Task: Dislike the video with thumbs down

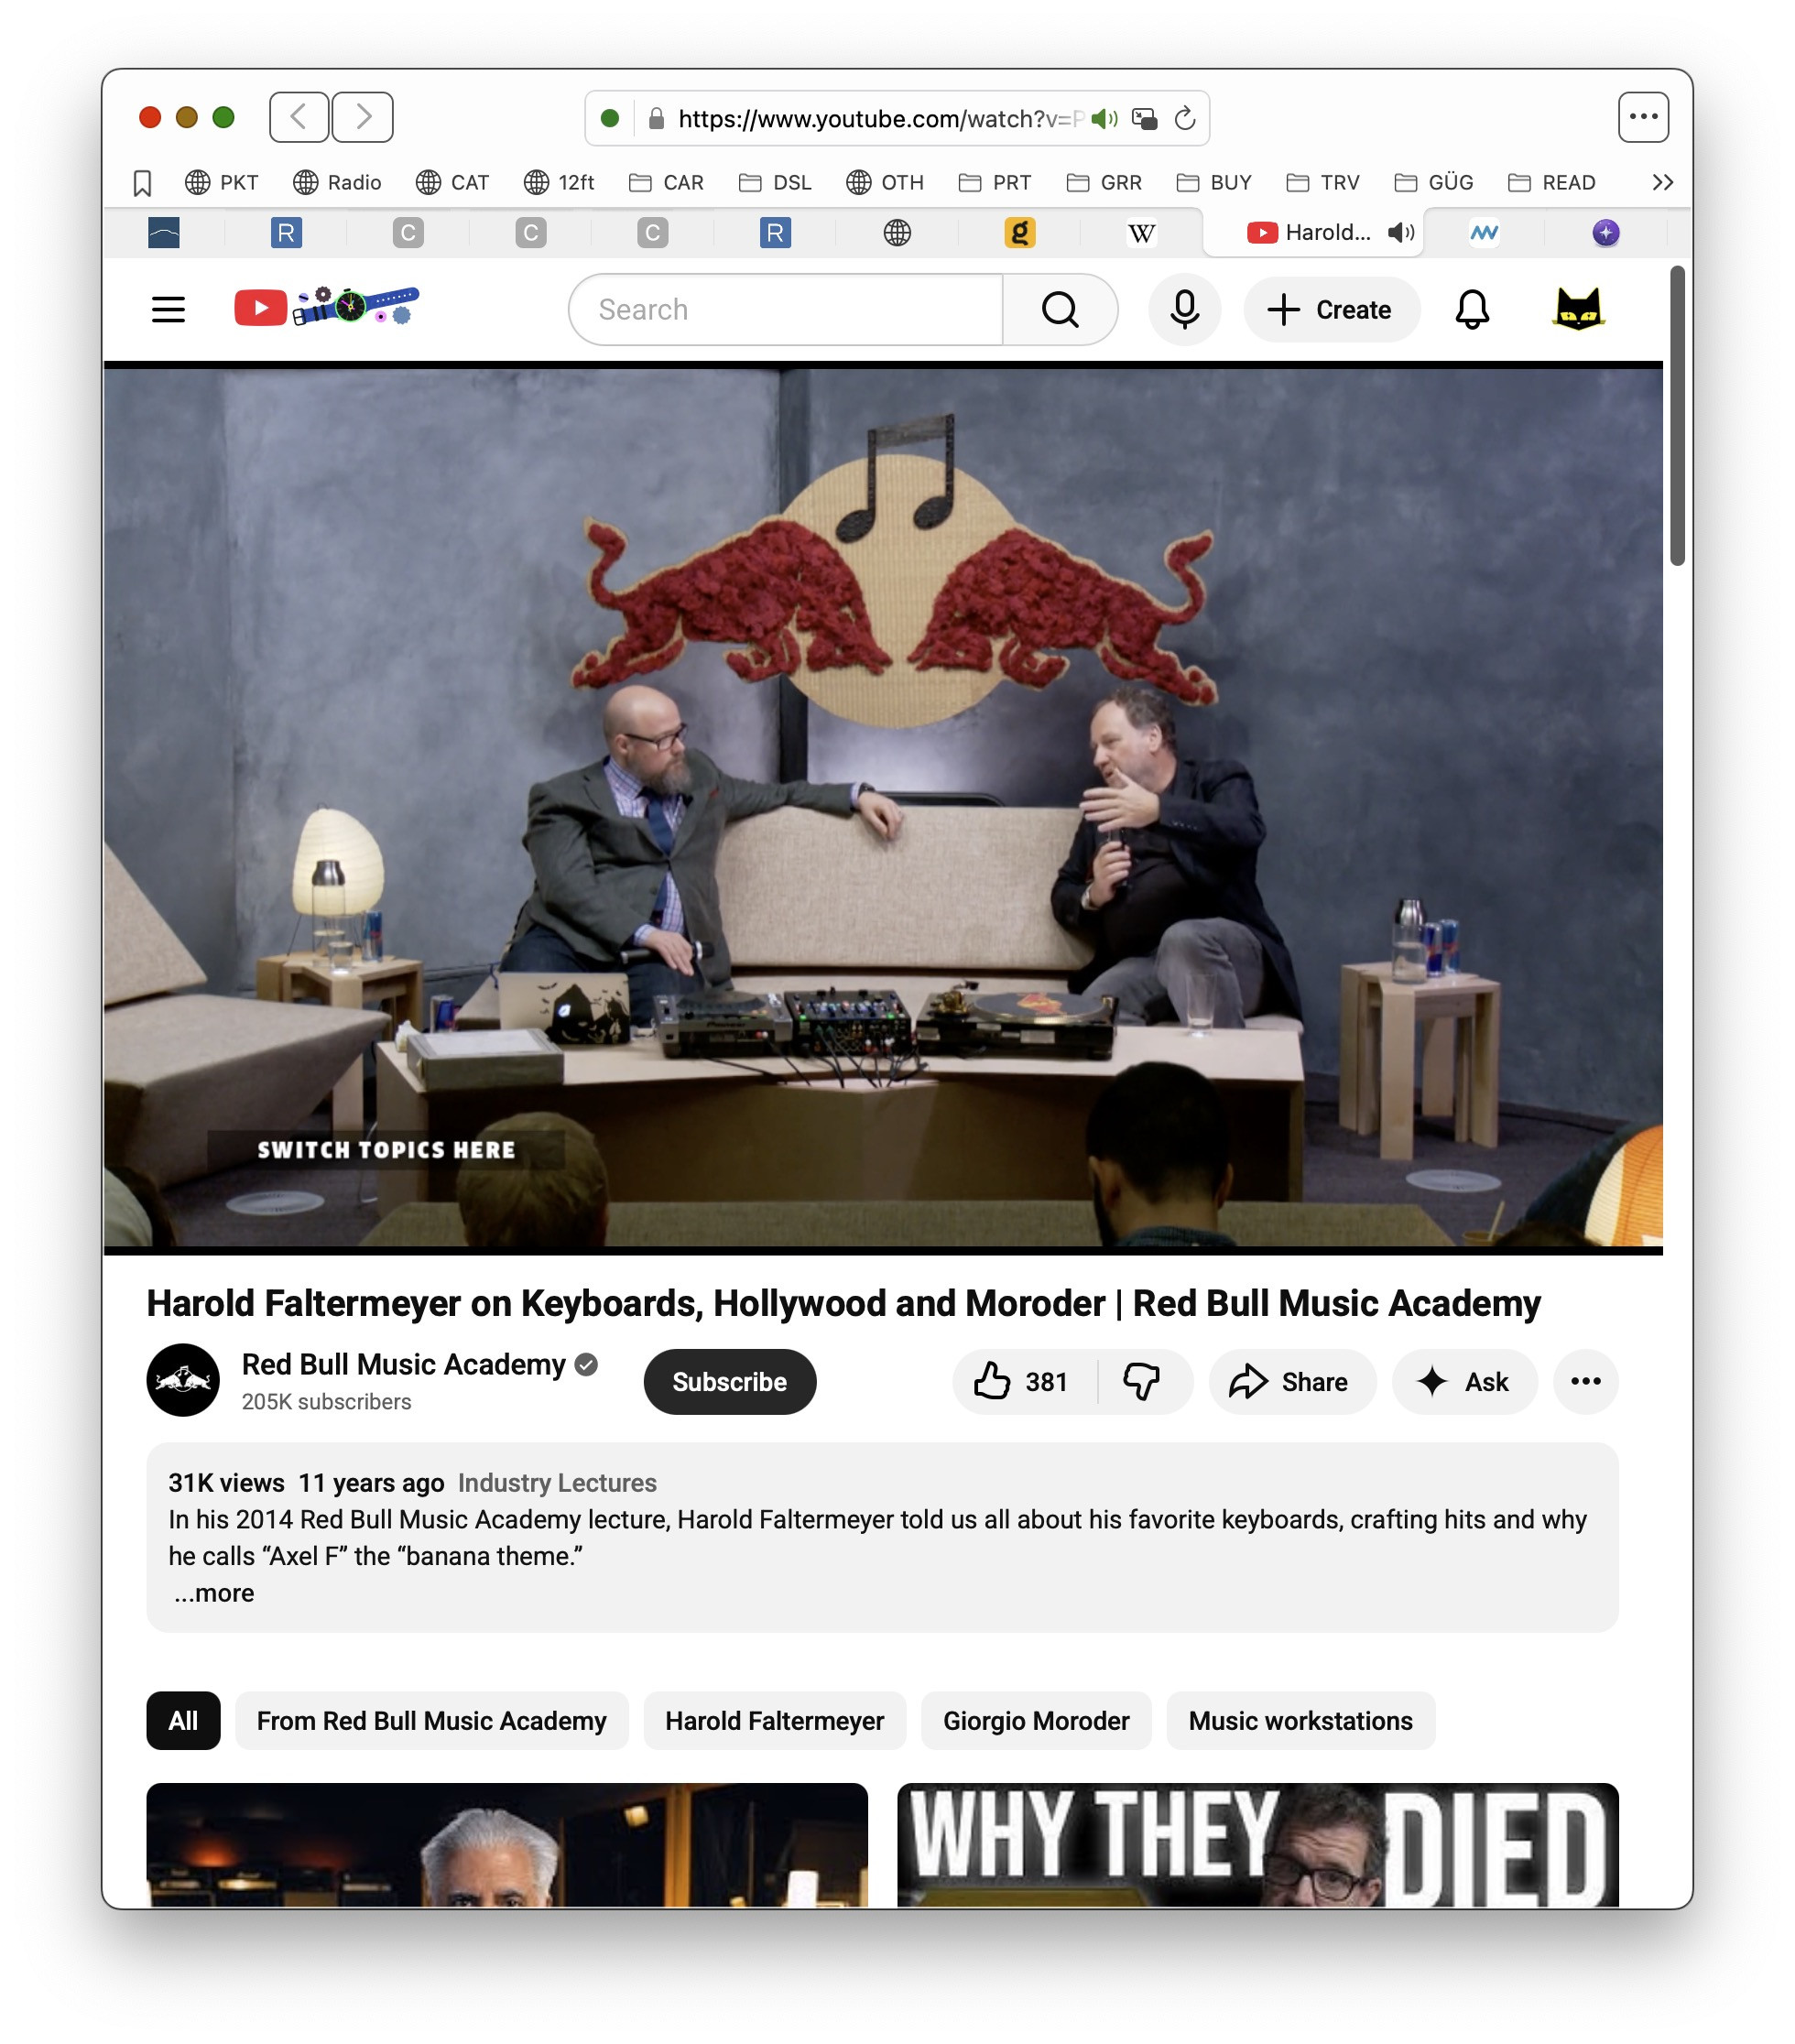Action: click(1141, 1382)
